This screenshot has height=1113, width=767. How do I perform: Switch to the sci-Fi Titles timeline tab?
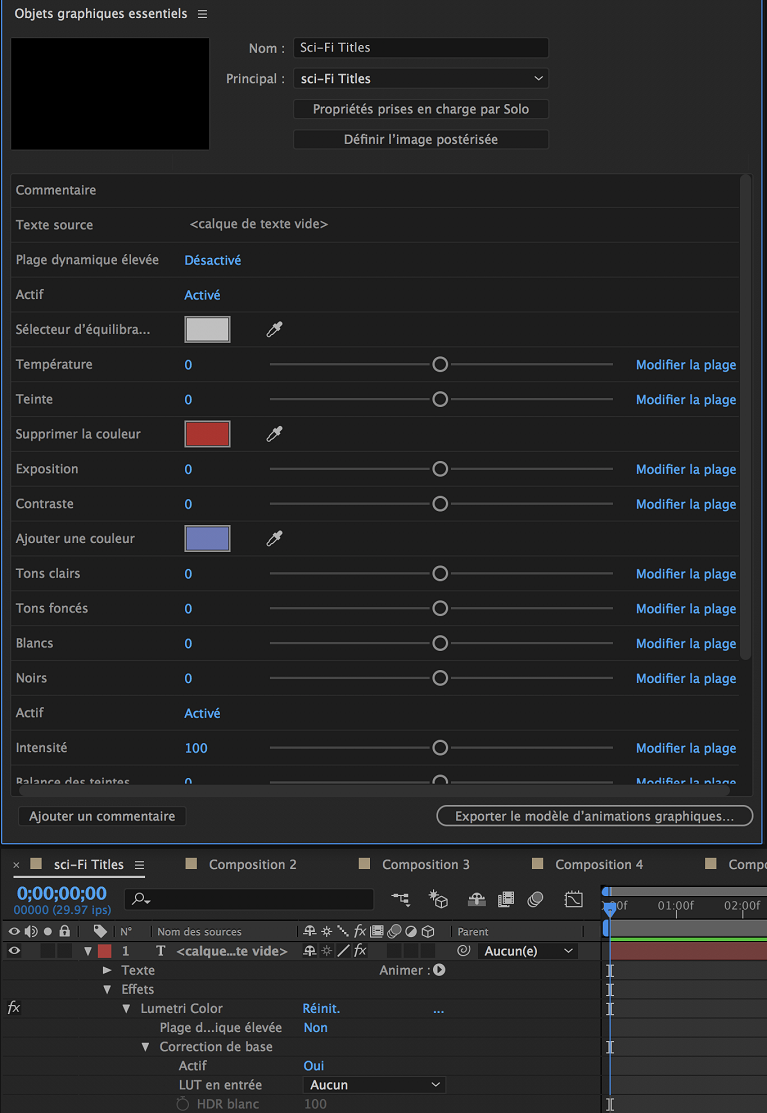coord(89,865)
